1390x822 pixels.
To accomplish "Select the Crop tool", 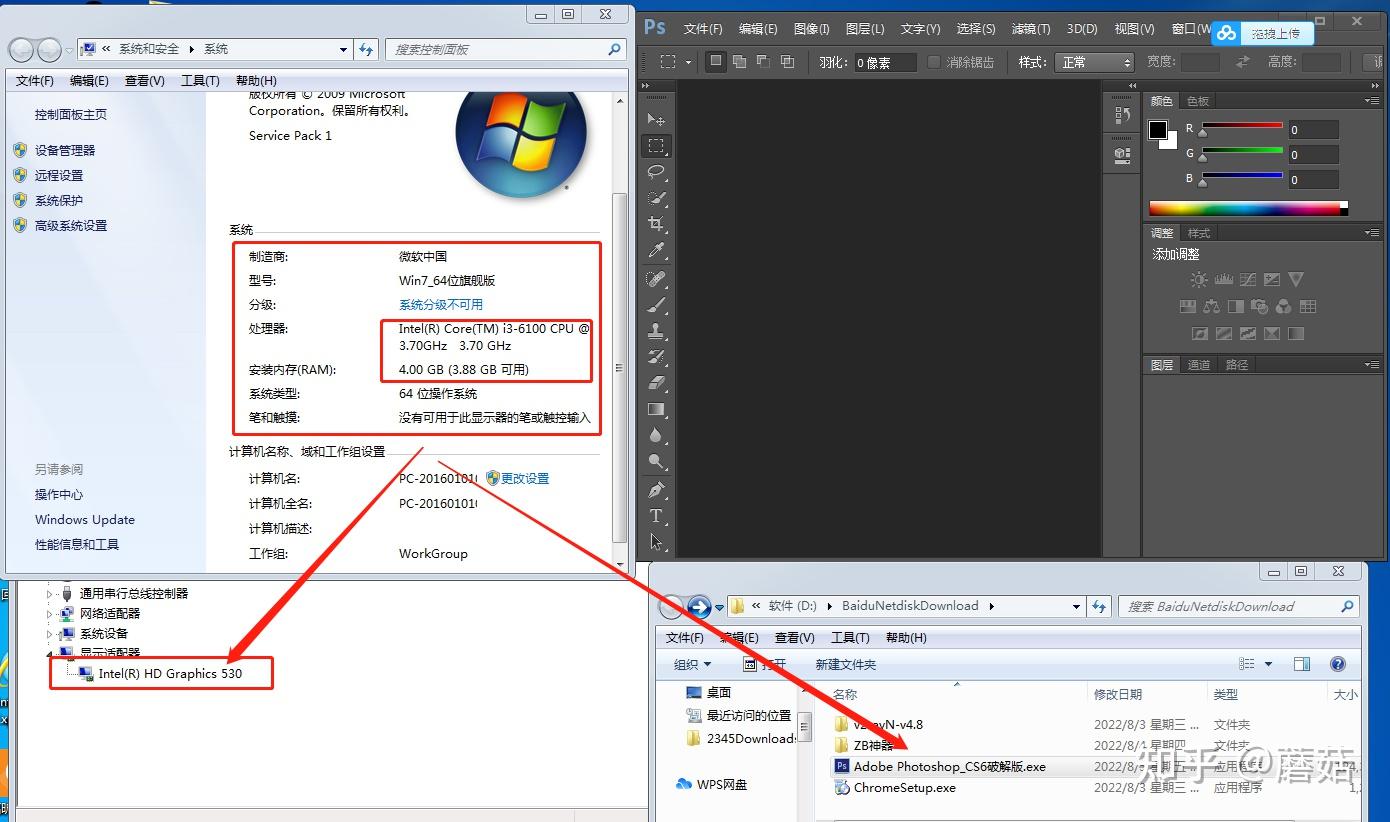I will pos(656,224).
